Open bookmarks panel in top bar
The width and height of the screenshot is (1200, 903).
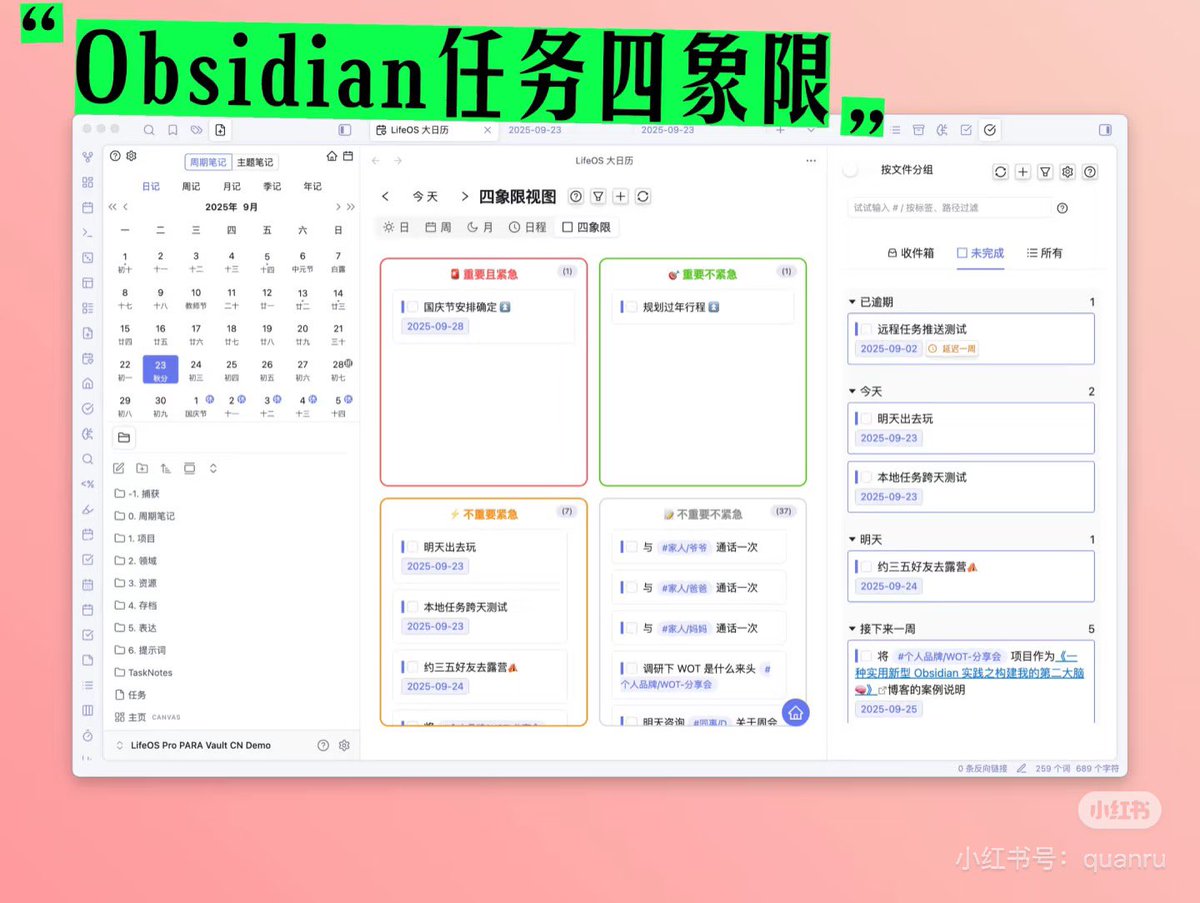[x=173, y=130]
